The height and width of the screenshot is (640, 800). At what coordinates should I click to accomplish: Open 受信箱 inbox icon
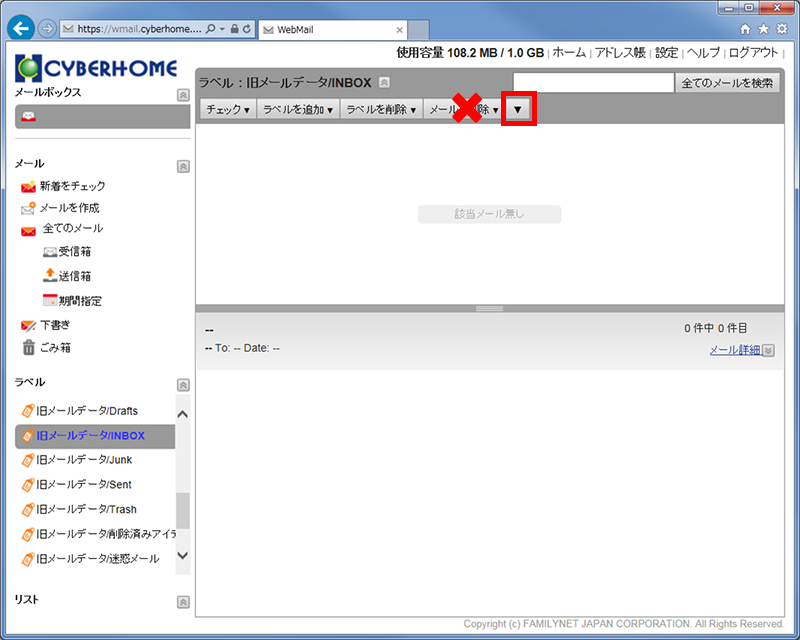click(x=50, y=252)
